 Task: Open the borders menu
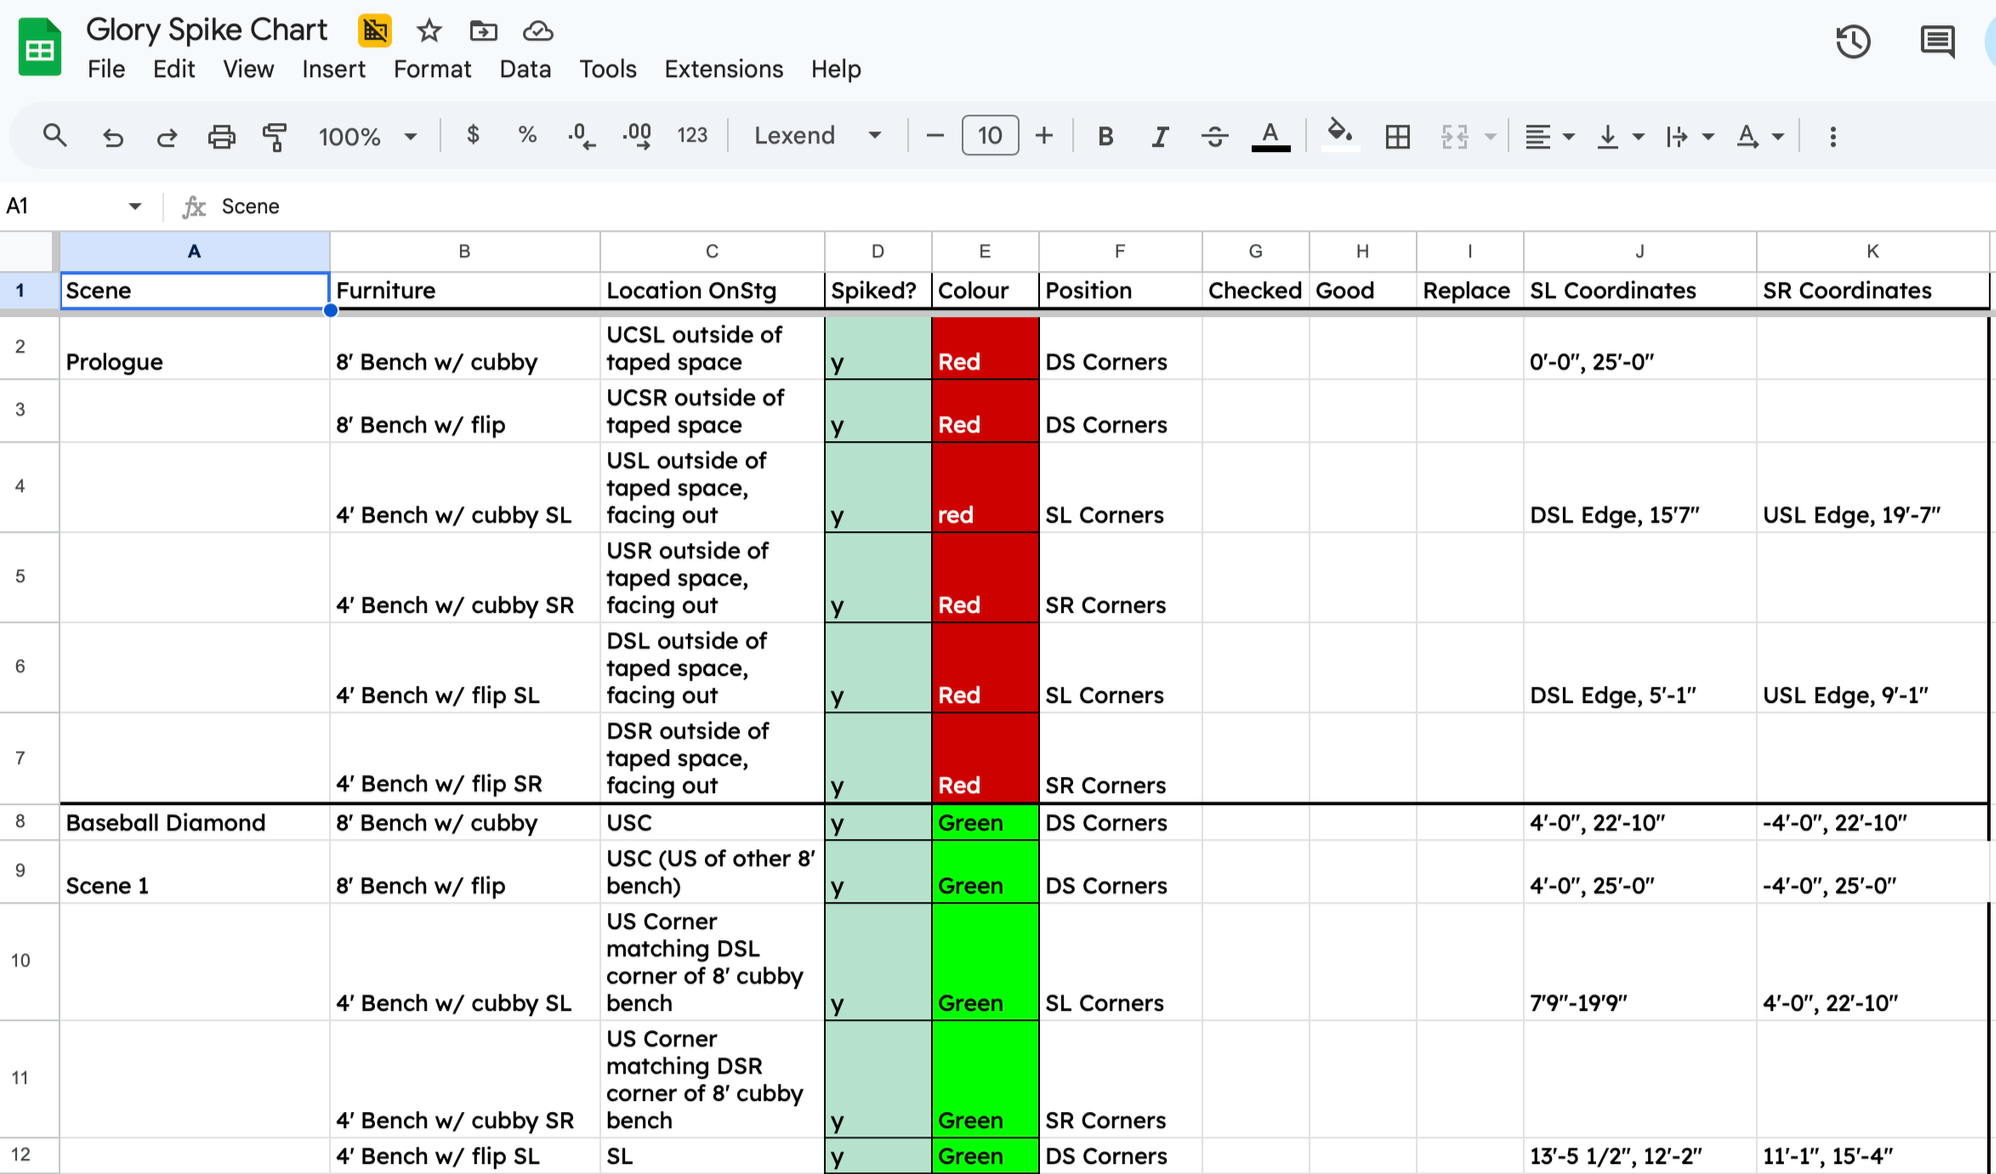1397,136
